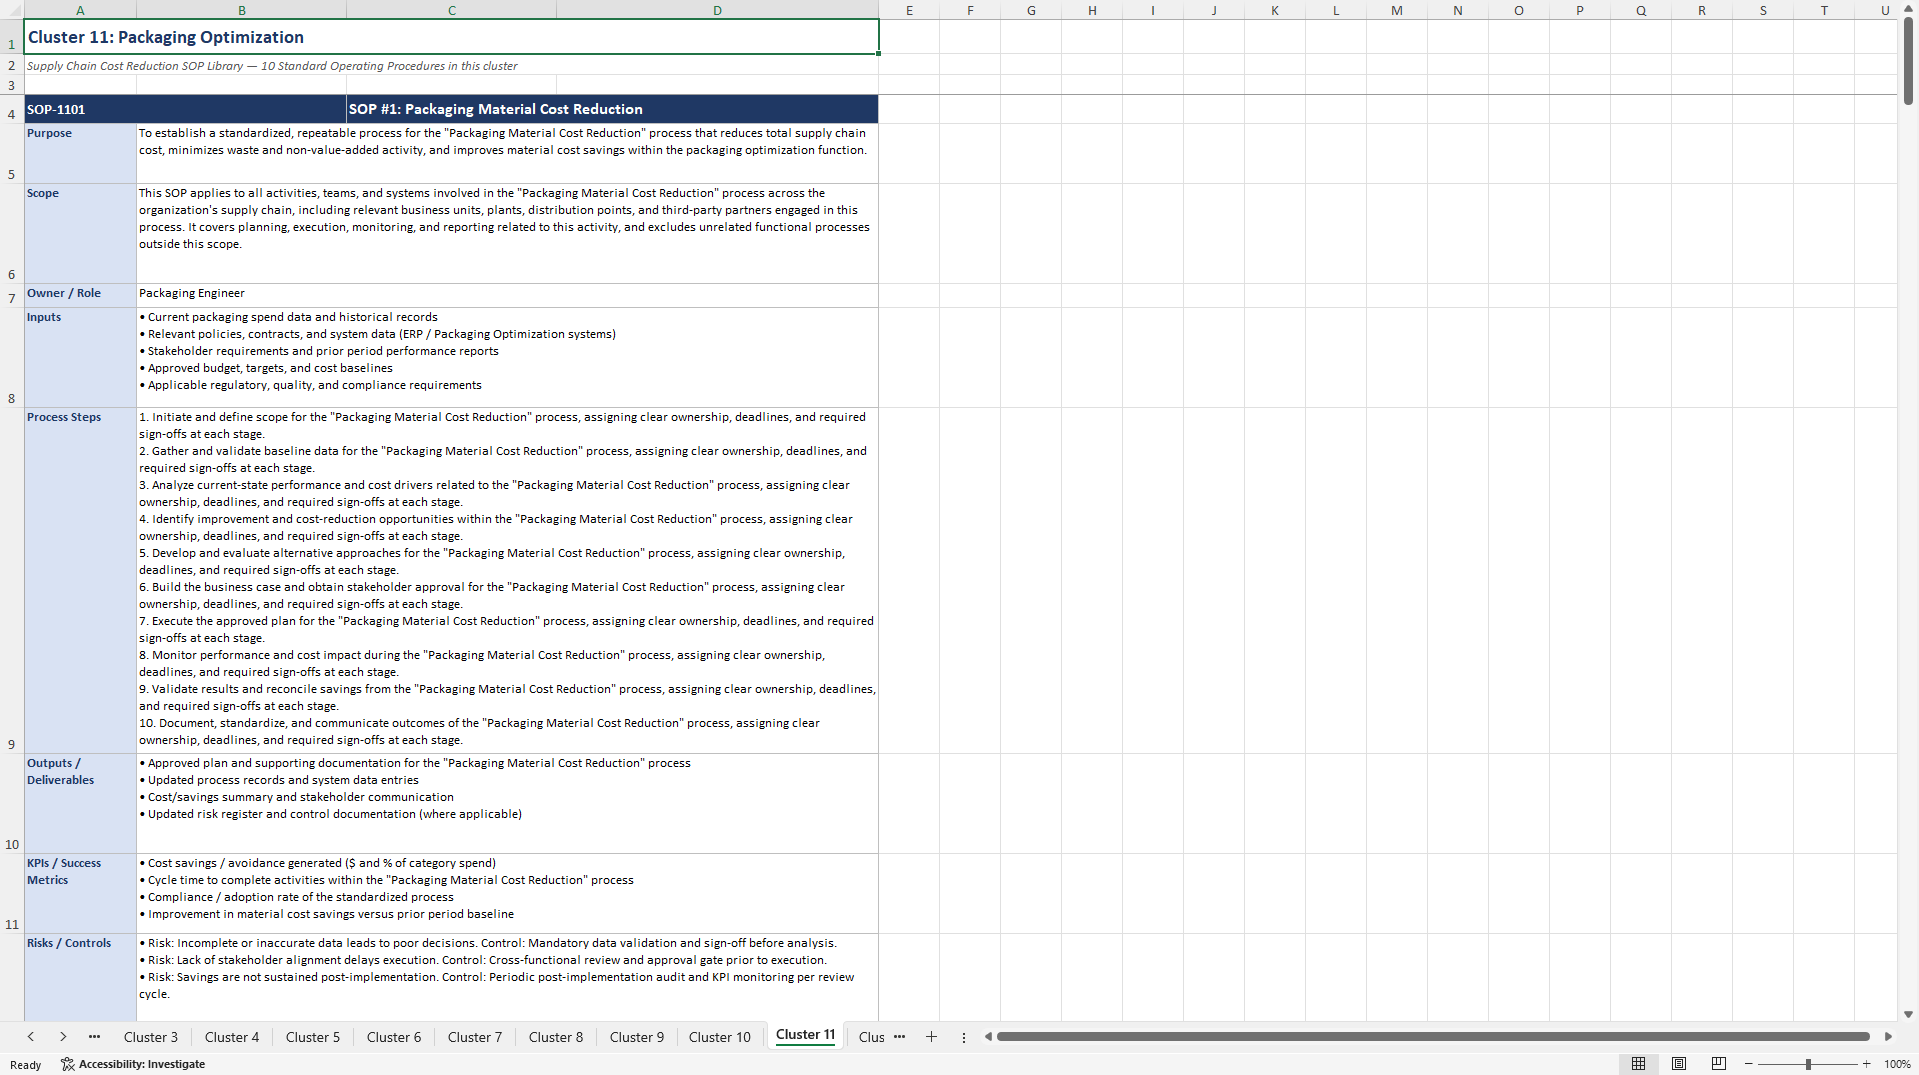Open hidden sheets ellipsis on left
The image size is (1919, 1075).
94,1037
